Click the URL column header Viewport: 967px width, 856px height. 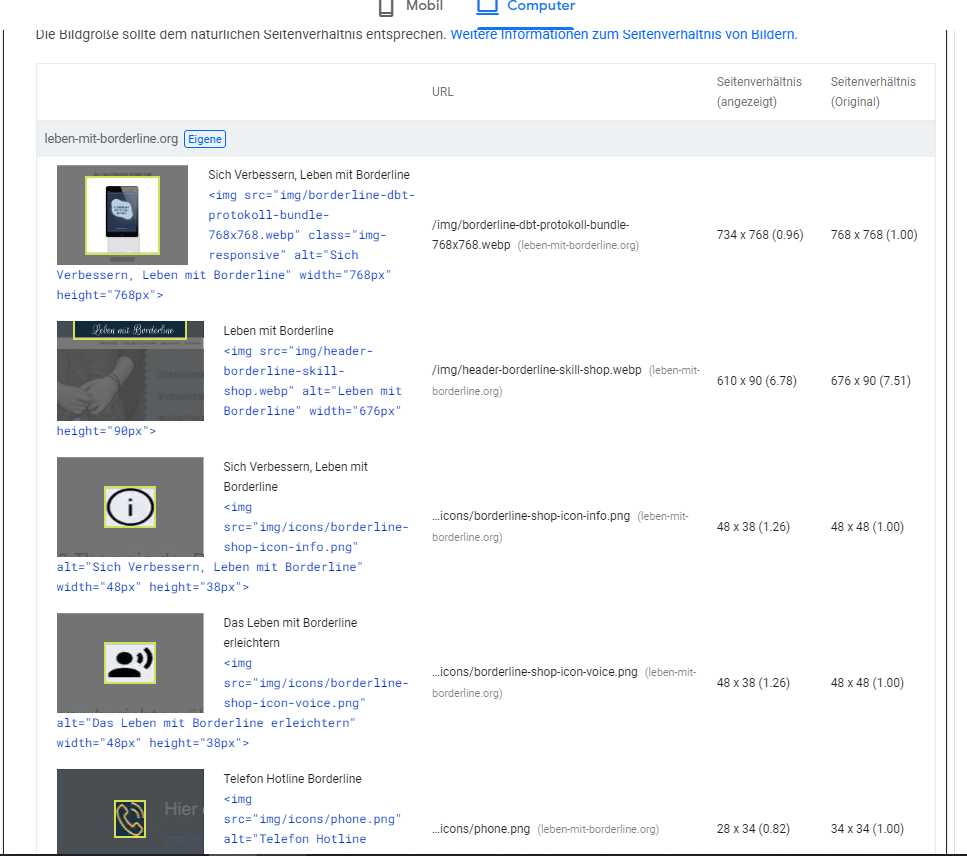[x=442, y=92]
